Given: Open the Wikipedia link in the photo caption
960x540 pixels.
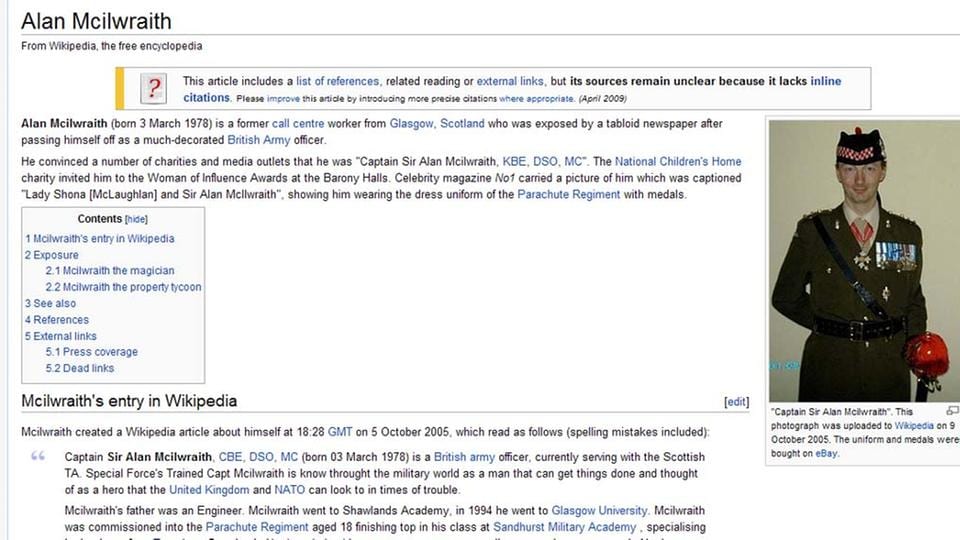Looking at the screenshot, I should point(914,426).
